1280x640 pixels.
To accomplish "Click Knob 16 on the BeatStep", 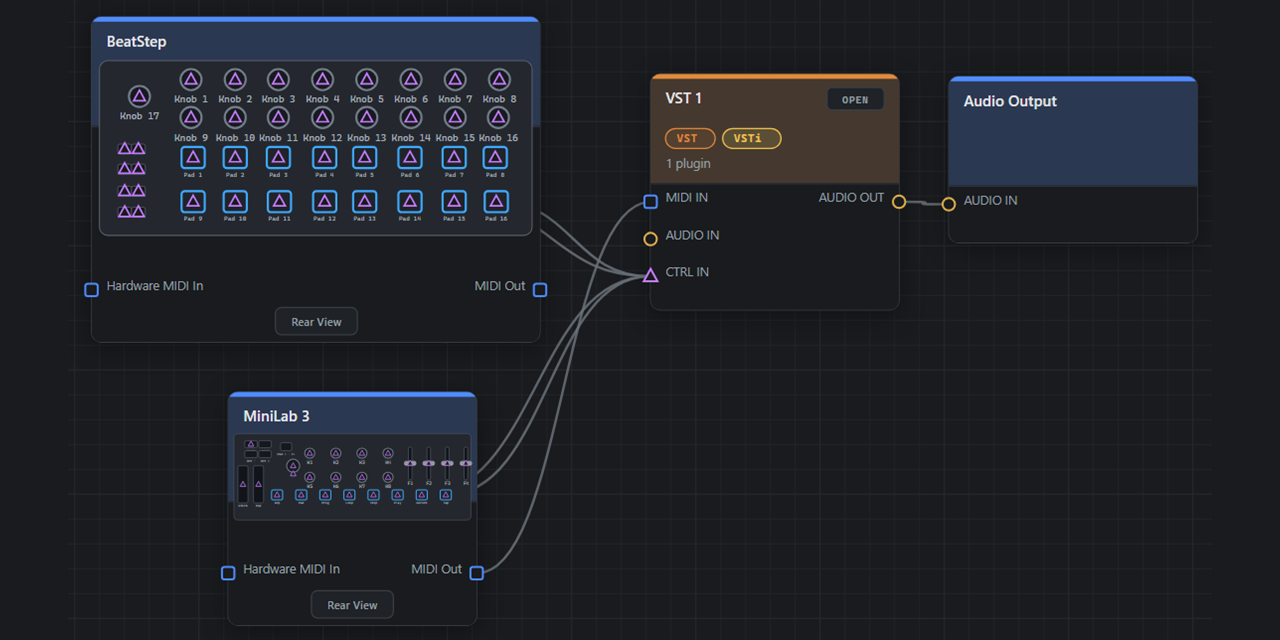I will [498, 119].
